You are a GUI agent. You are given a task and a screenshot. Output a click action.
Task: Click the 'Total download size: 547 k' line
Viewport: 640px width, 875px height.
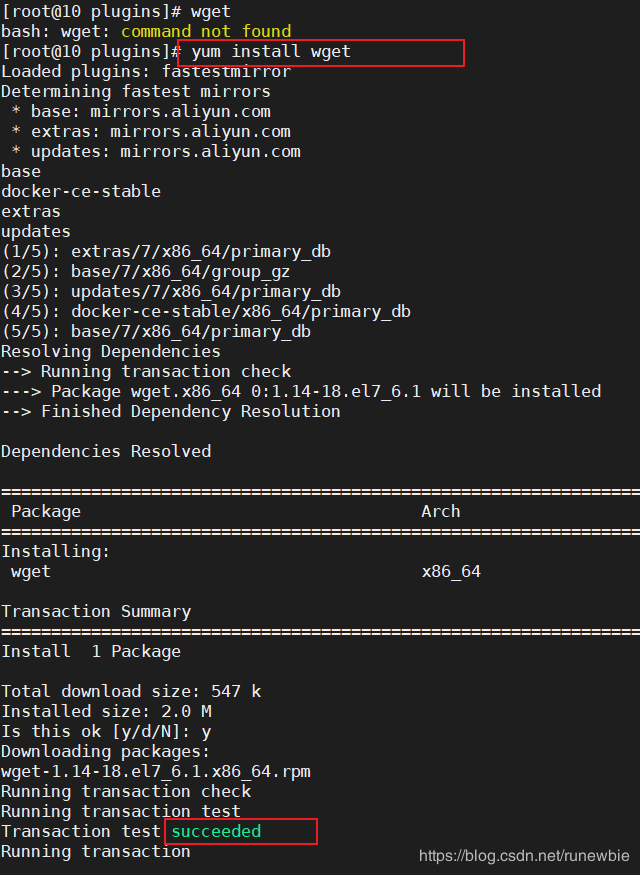click(x=131, y=692)
